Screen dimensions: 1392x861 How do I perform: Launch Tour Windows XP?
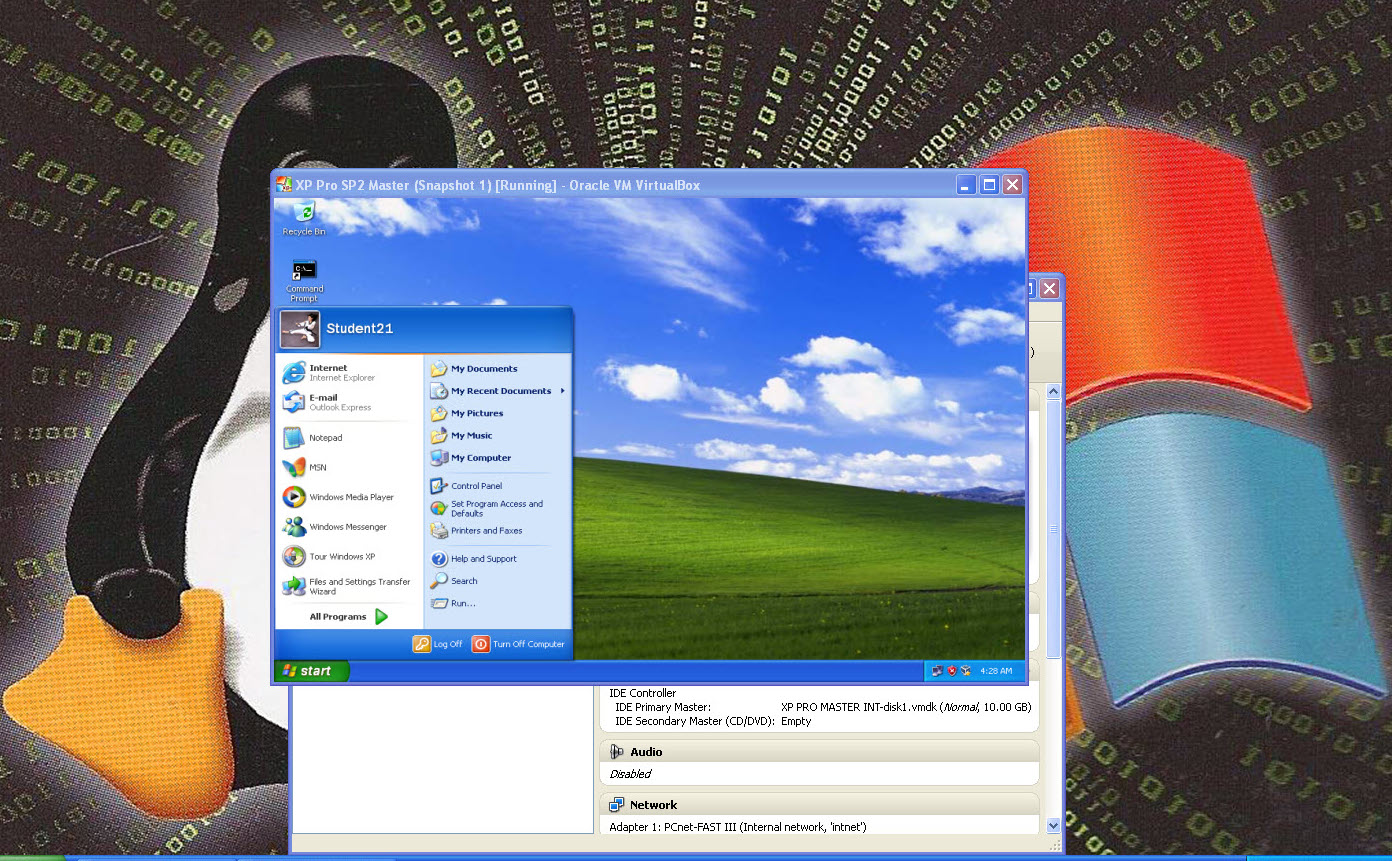(x=341, y=557)
